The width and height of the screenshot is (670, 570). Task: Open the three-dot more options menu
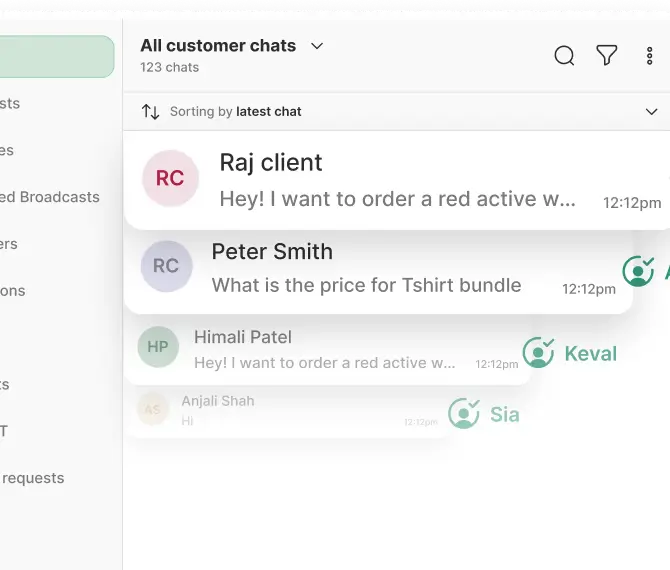(x=649, y=56)
